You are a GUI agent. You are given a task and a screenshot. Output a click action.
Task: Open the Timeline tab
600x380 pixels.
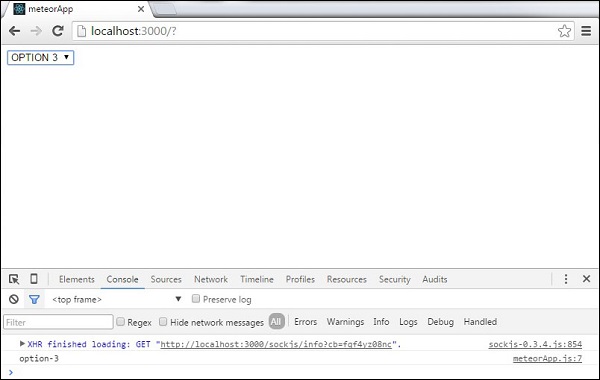point(257,279)
